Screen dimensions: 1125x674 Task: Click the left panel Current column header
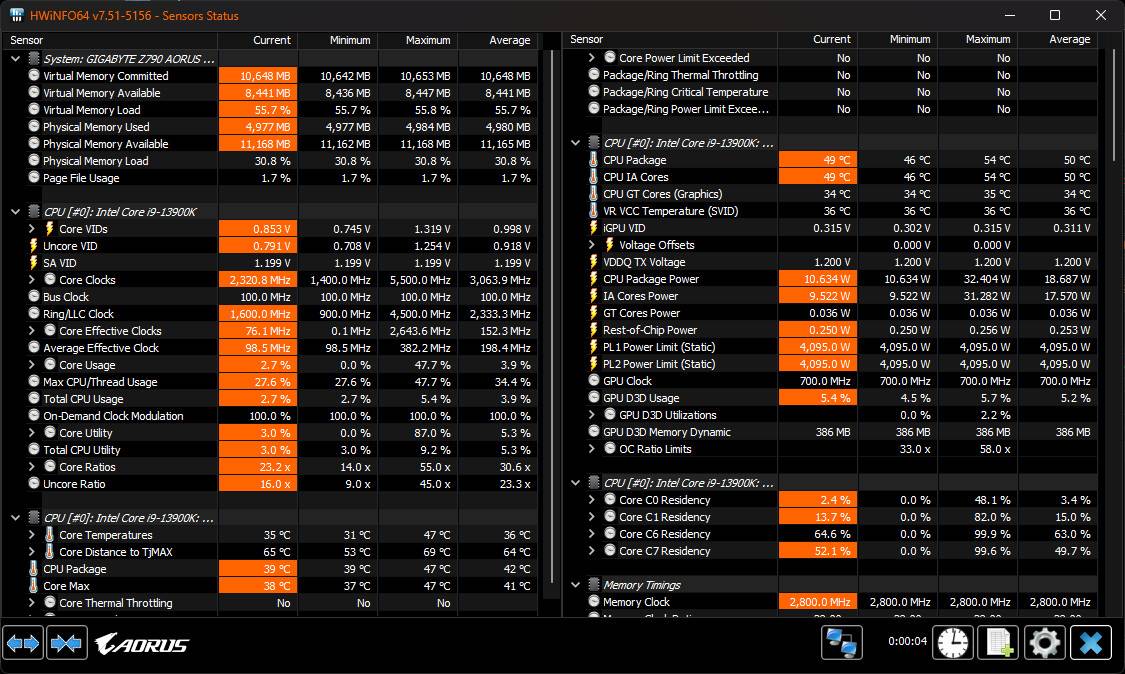coord(257,40)
